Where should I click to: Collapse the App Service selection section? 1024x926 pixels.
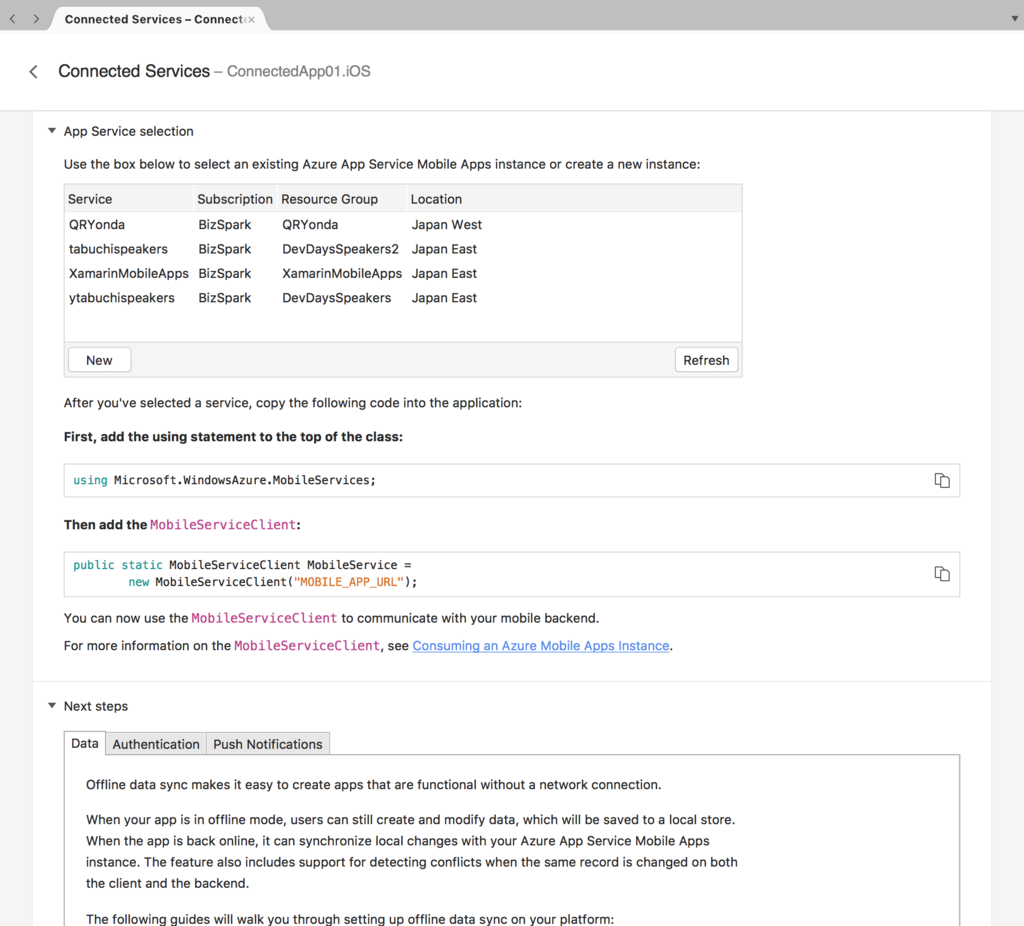(52, 131)
